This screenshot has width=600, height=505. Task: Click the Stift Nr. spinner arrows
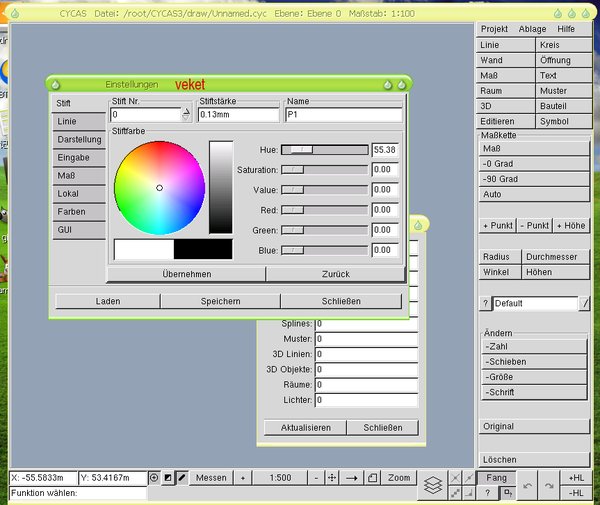(x=186, y=115)
